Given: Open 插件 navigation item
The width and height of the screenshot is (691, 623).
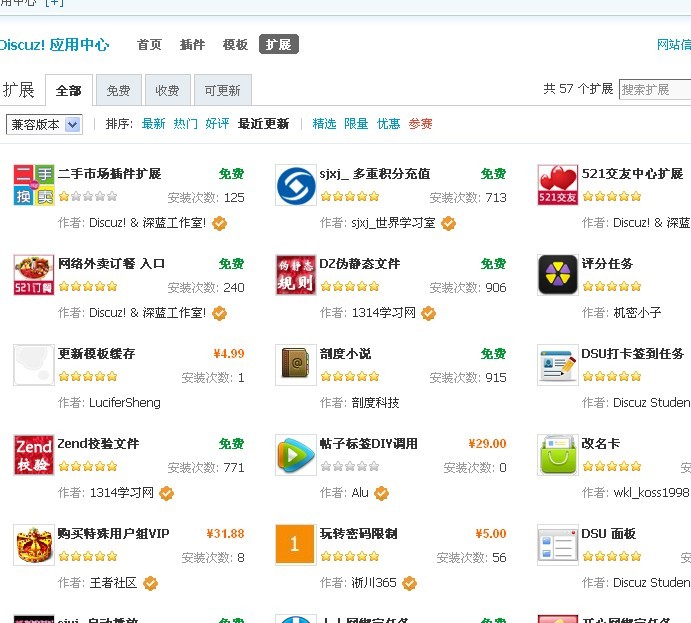Looking at the screenshot, I should (193, 44).
